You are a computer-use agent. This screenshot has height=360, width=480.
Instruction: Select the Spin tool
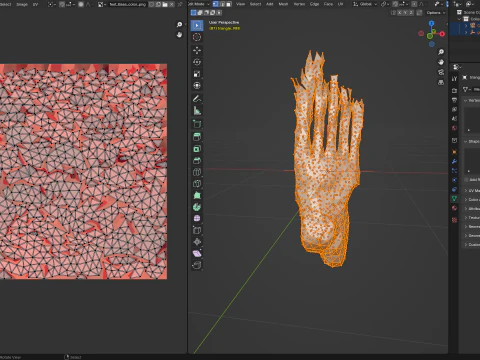click(197, 207)
